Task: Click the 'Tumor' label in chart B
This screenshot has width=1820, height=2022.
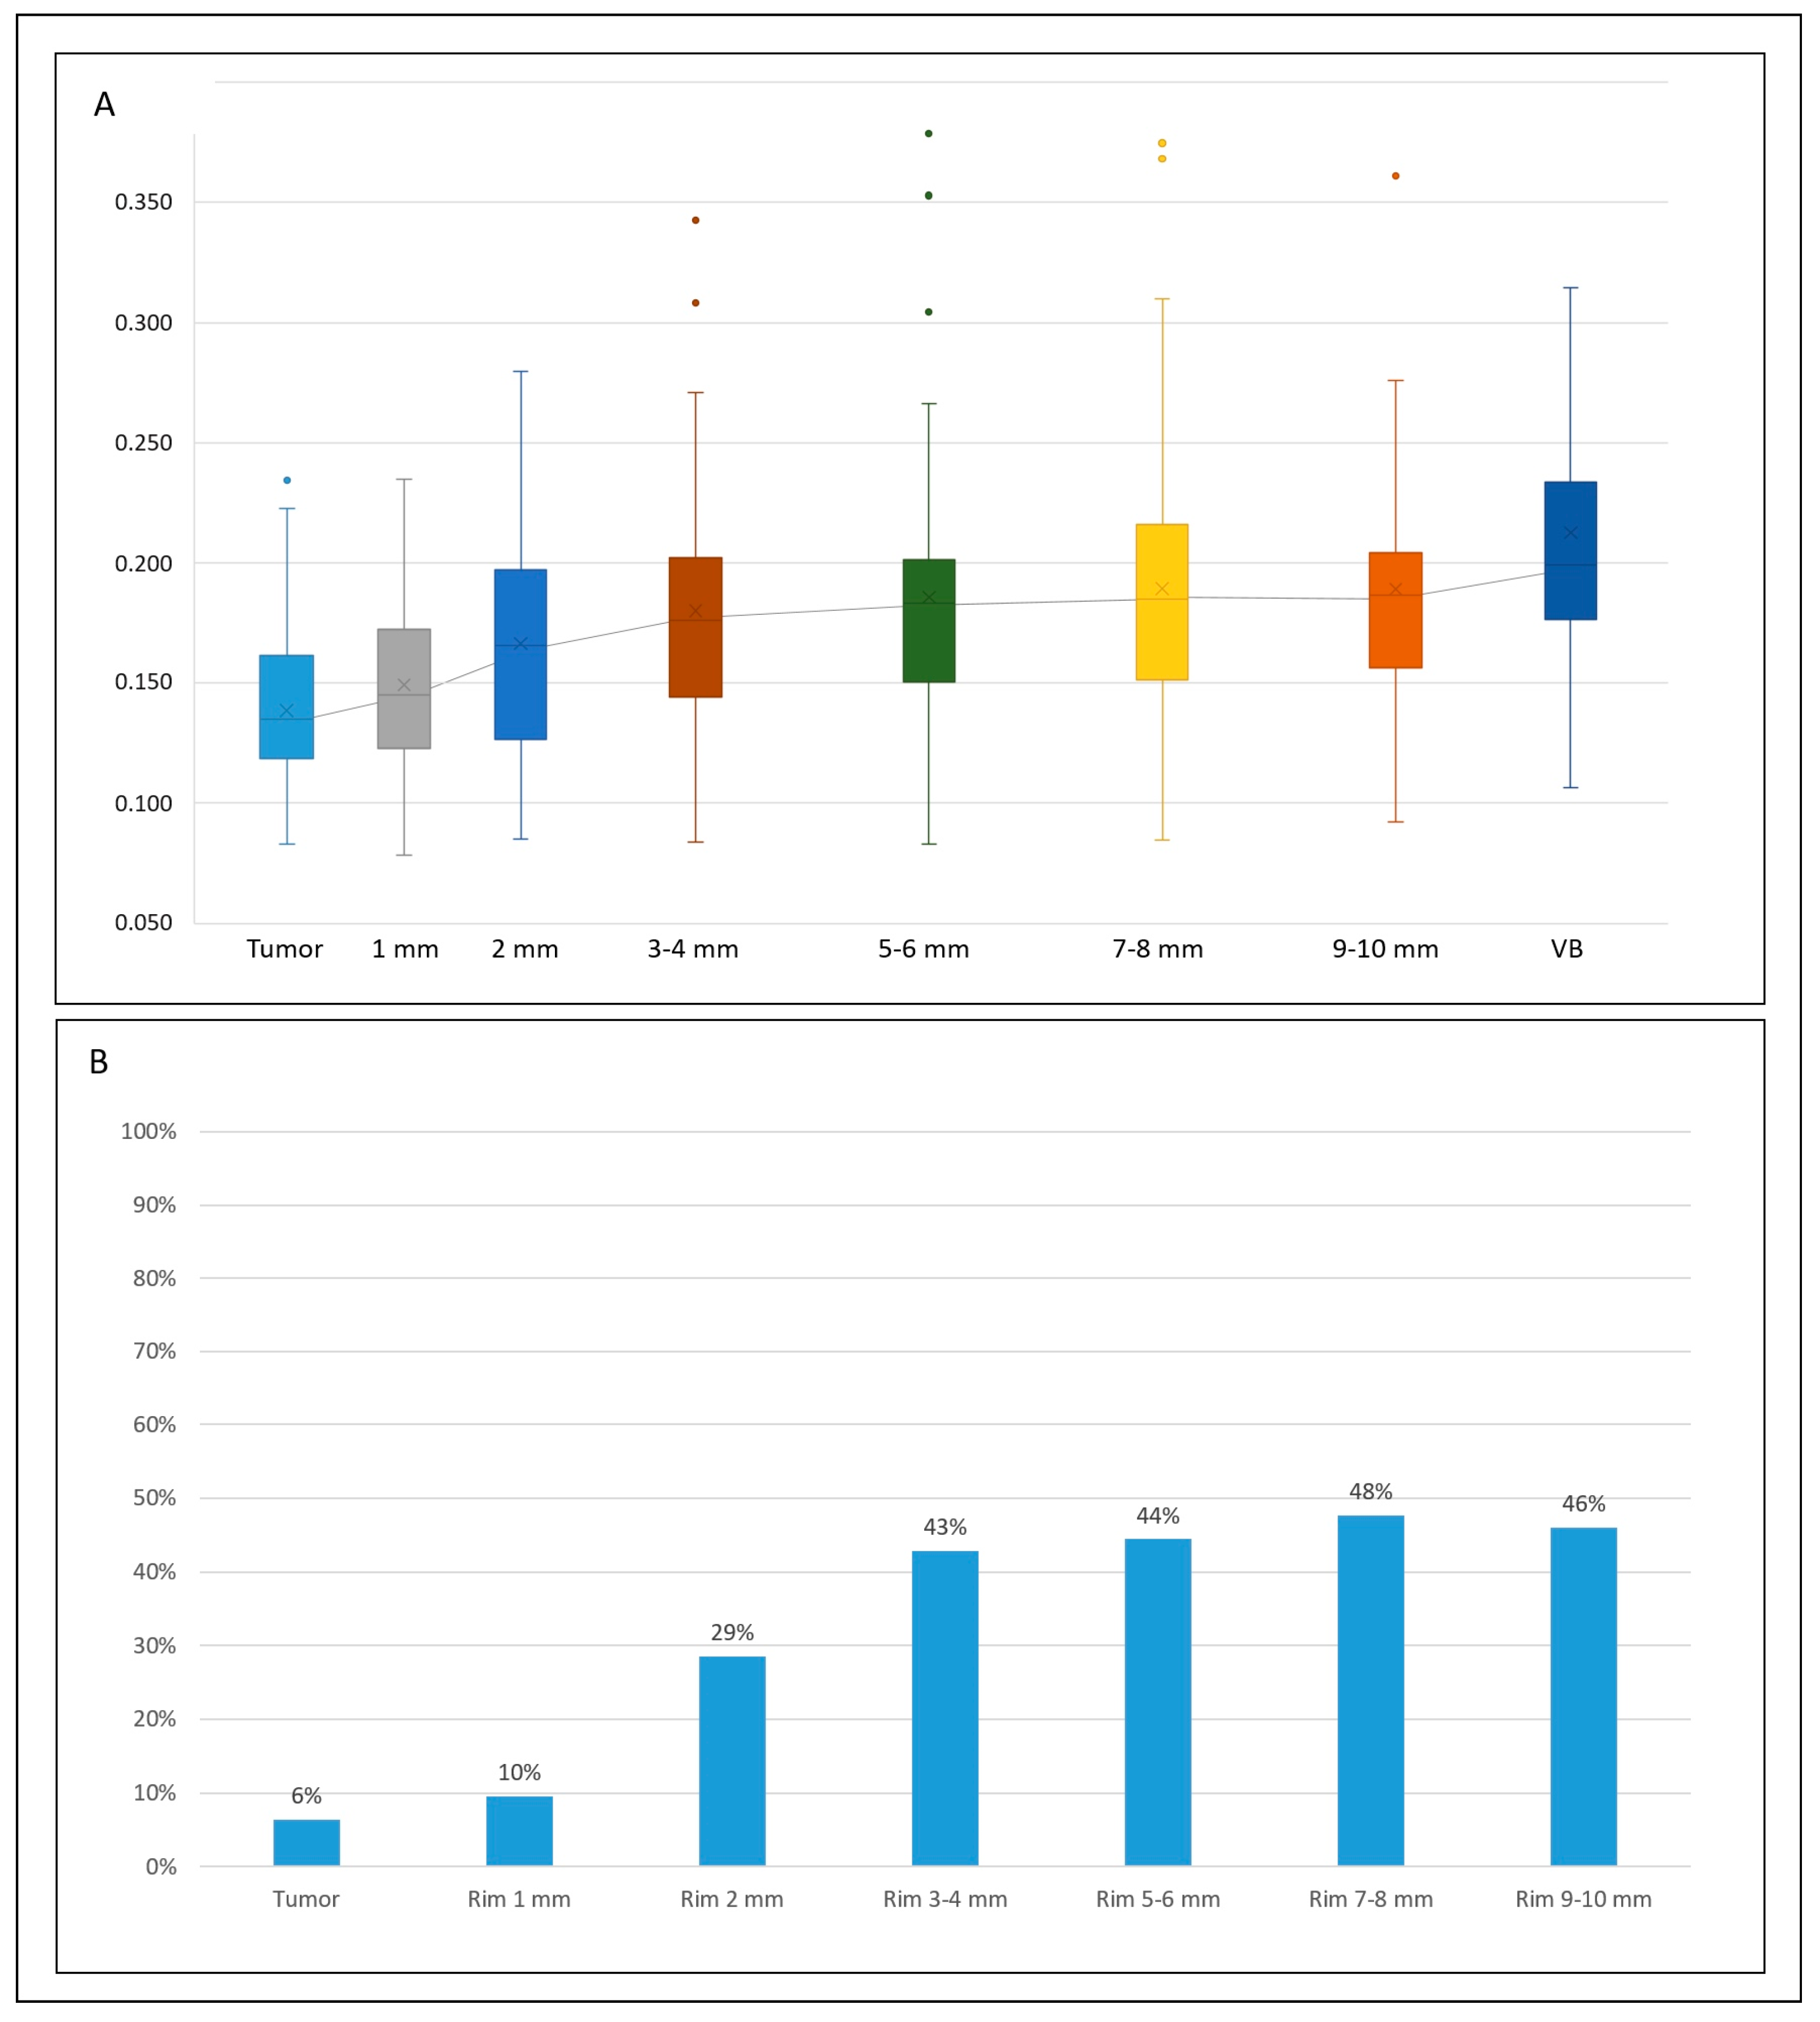Action: pyautogui.click(x=306, y=1899)
